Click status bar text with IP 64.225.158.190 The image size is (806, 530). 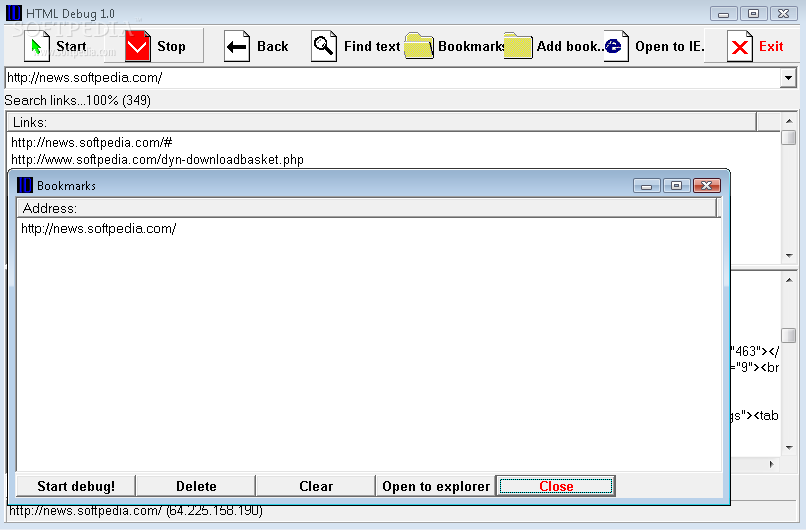click(136, 510)
